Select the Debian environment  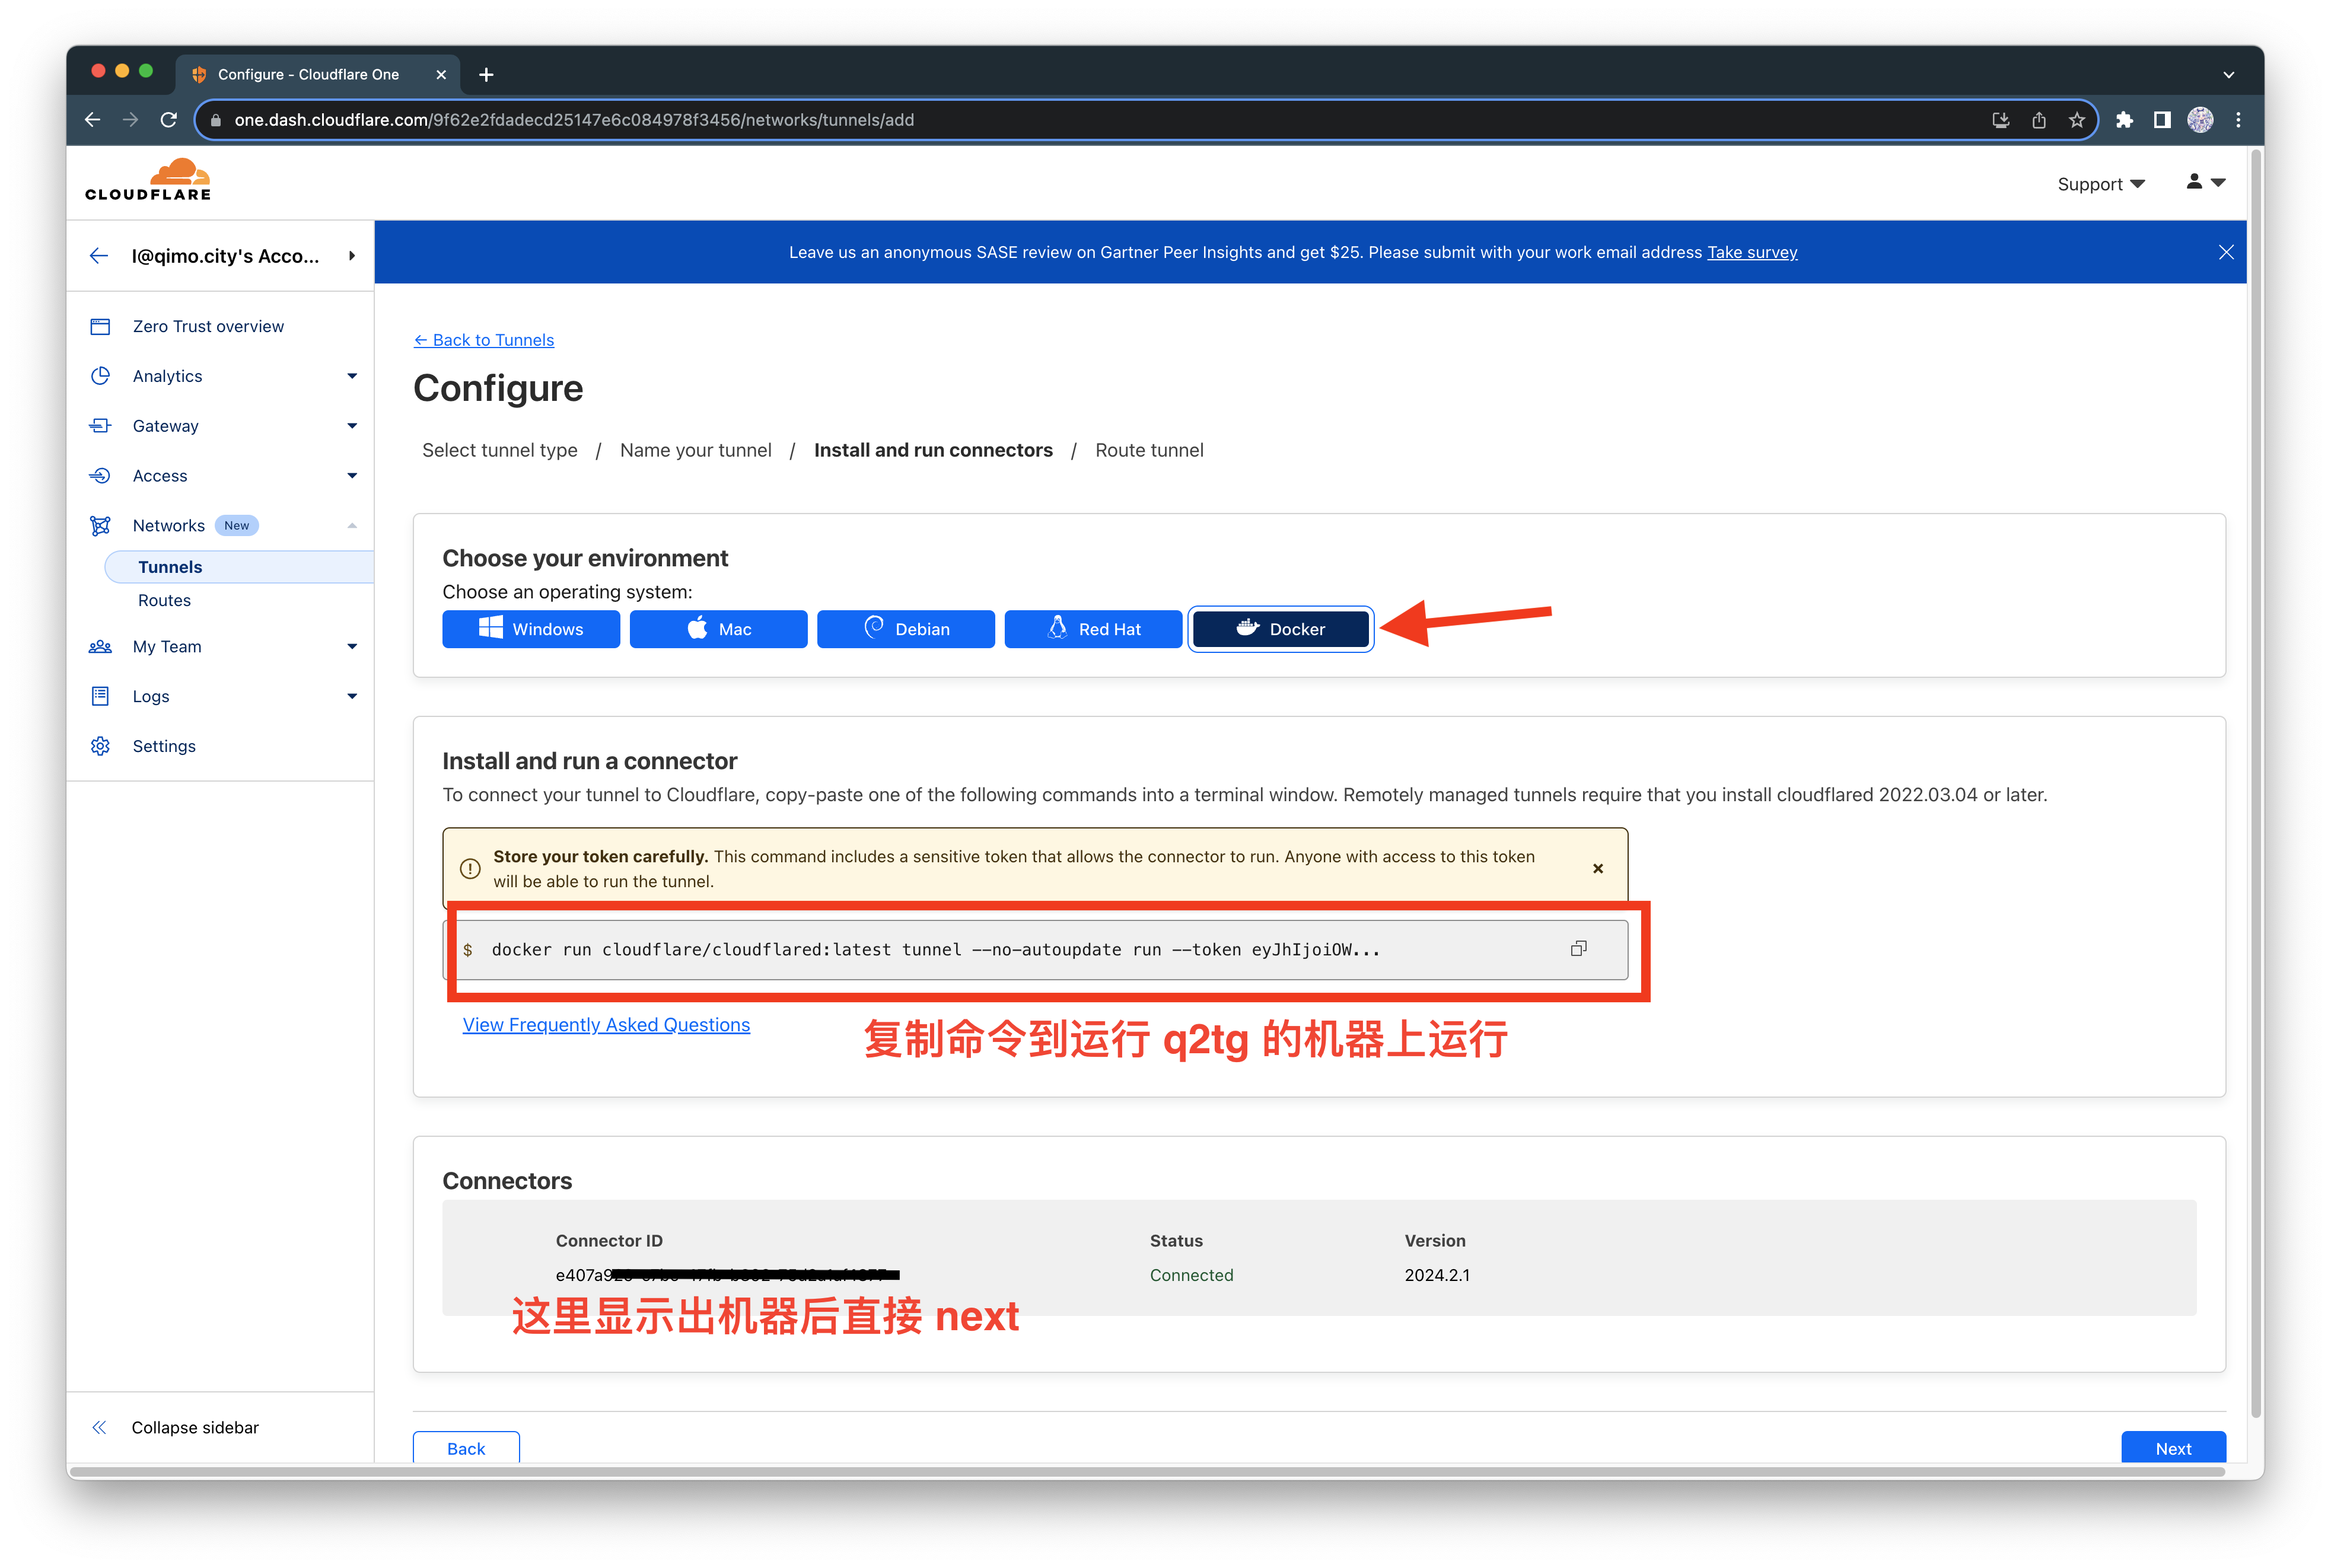coord(905,629)
